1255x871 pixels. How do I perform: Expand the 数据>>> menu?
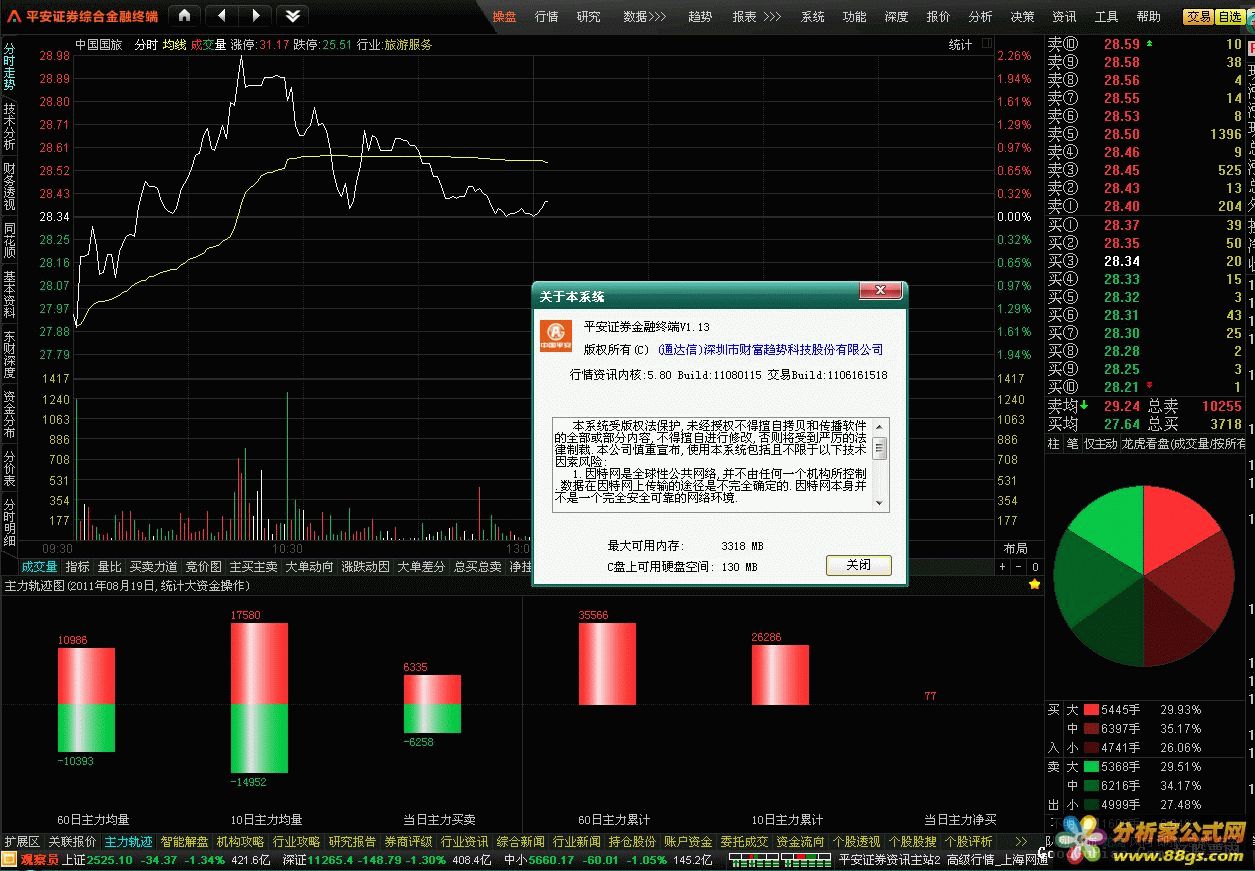[x=644, y=17]
